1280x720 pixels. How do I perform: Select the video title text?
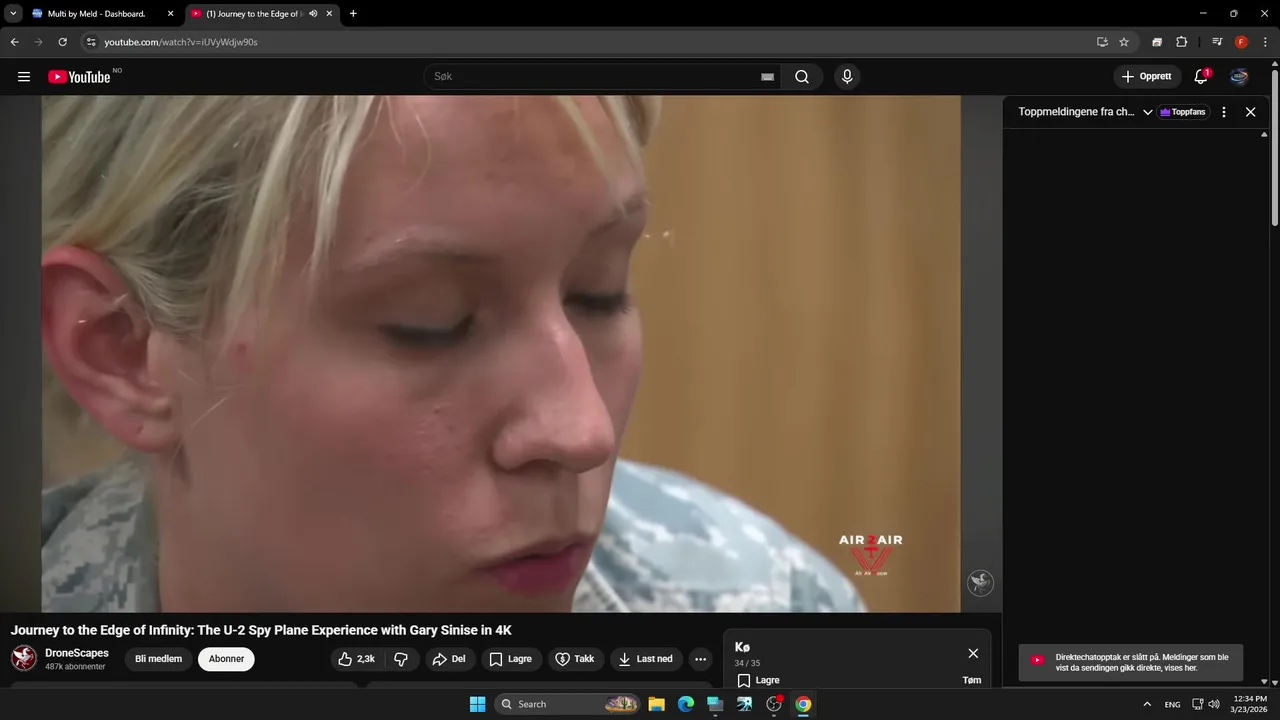point(261,630)
